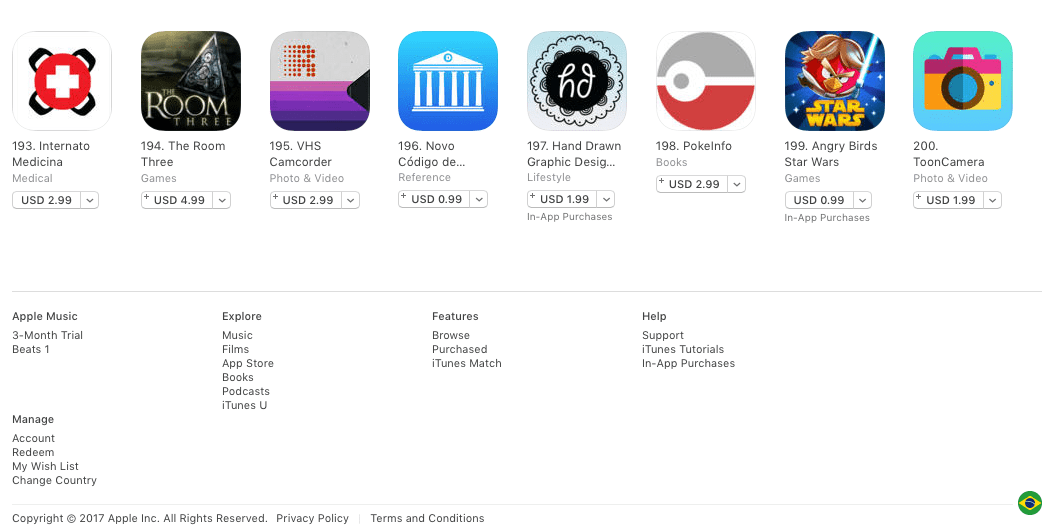
Task: Click the PokeInfo pokeball icon
Action: [x=705, y=81]
